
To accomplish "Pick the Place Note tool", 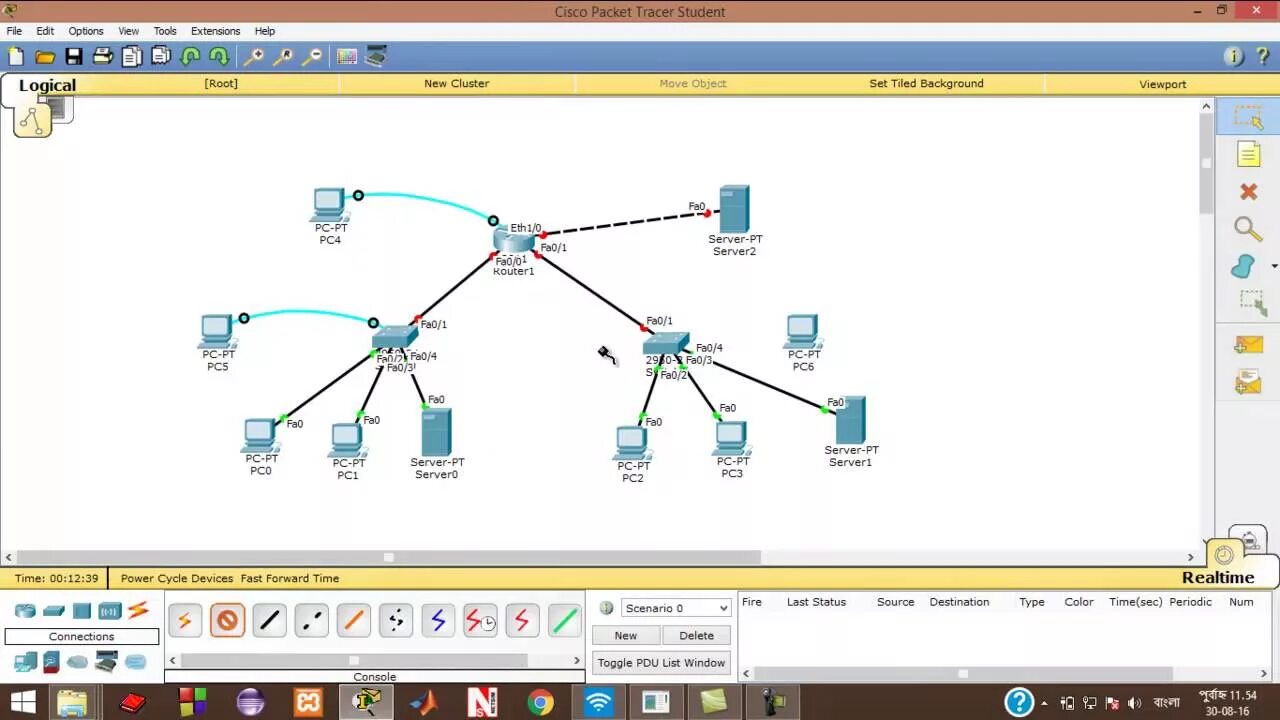I will click(x=1248, y=154).
